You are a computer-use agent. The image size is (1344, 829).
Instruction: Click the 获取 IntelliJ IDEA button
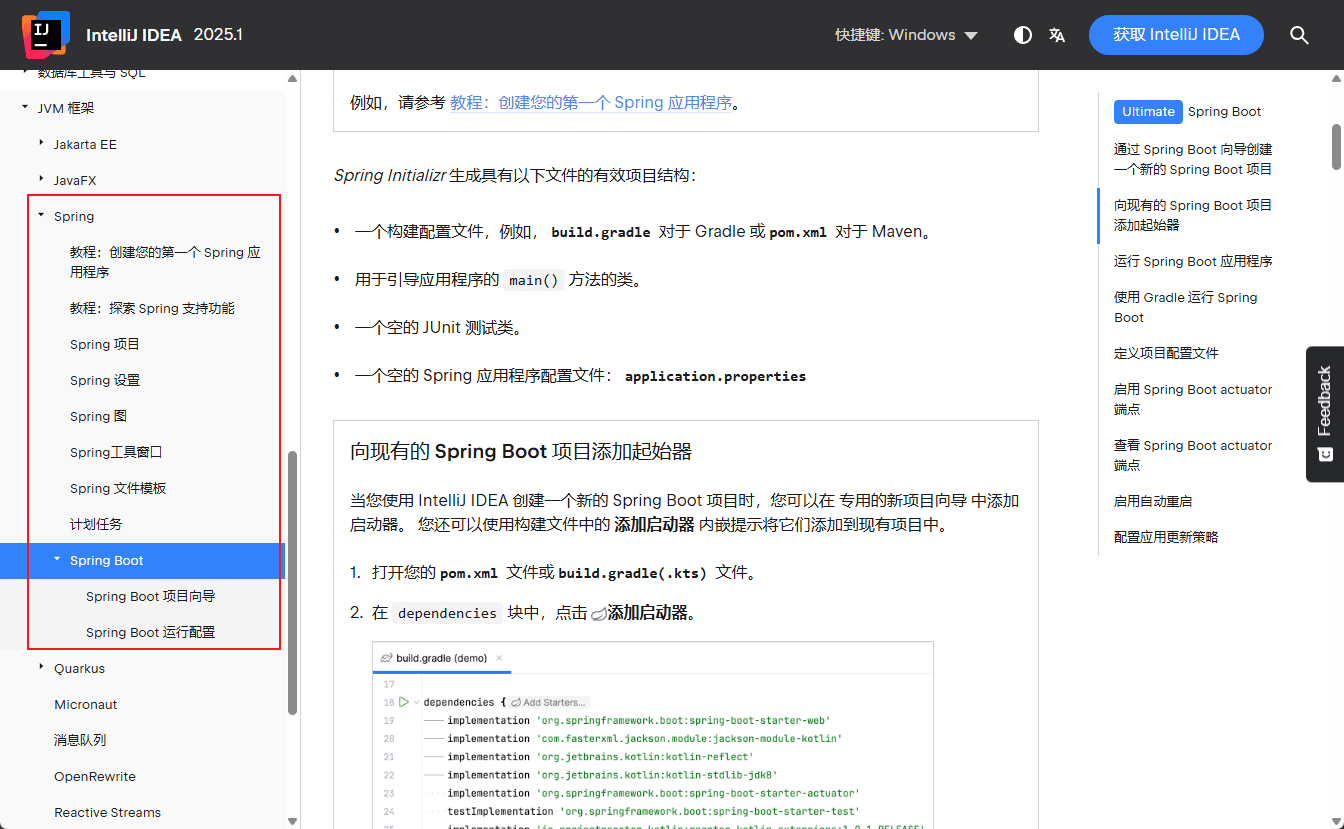coord(1176,35)
